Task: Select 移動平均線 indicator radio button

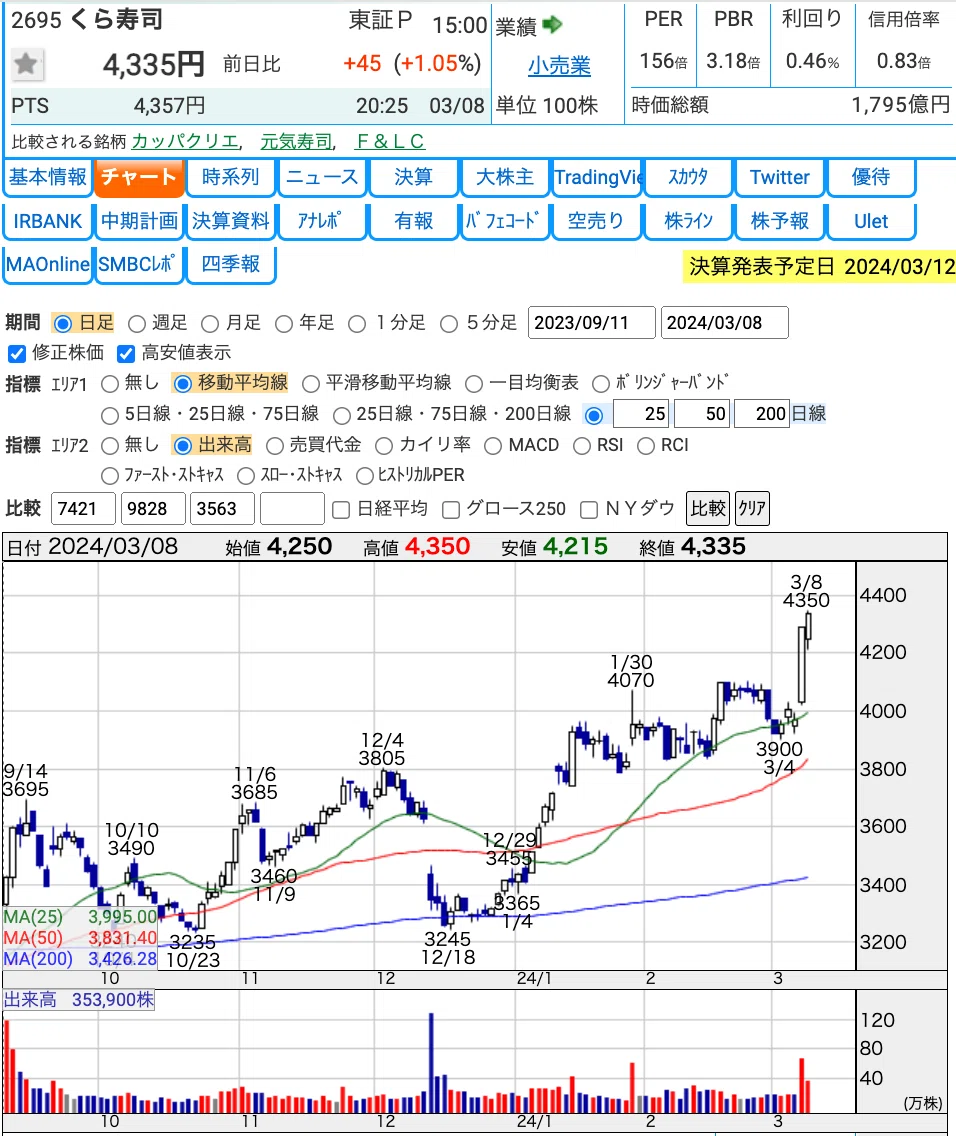Action: pos(183,383)
